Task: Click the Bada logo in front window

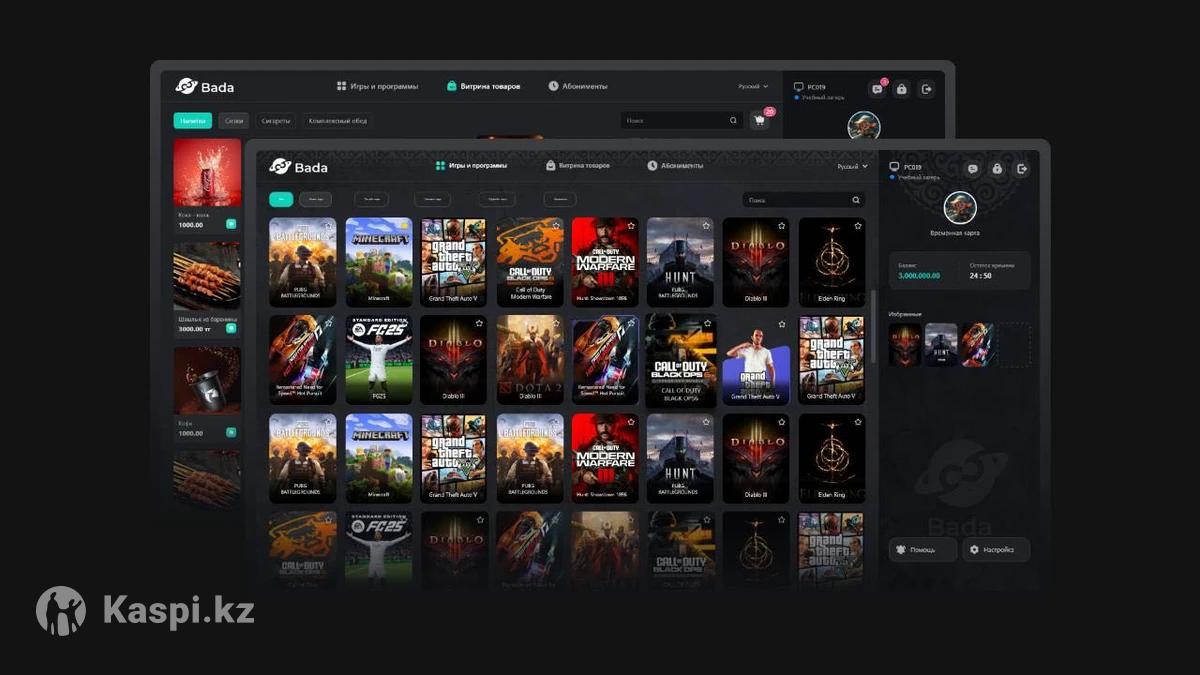Action: [298, 166]
